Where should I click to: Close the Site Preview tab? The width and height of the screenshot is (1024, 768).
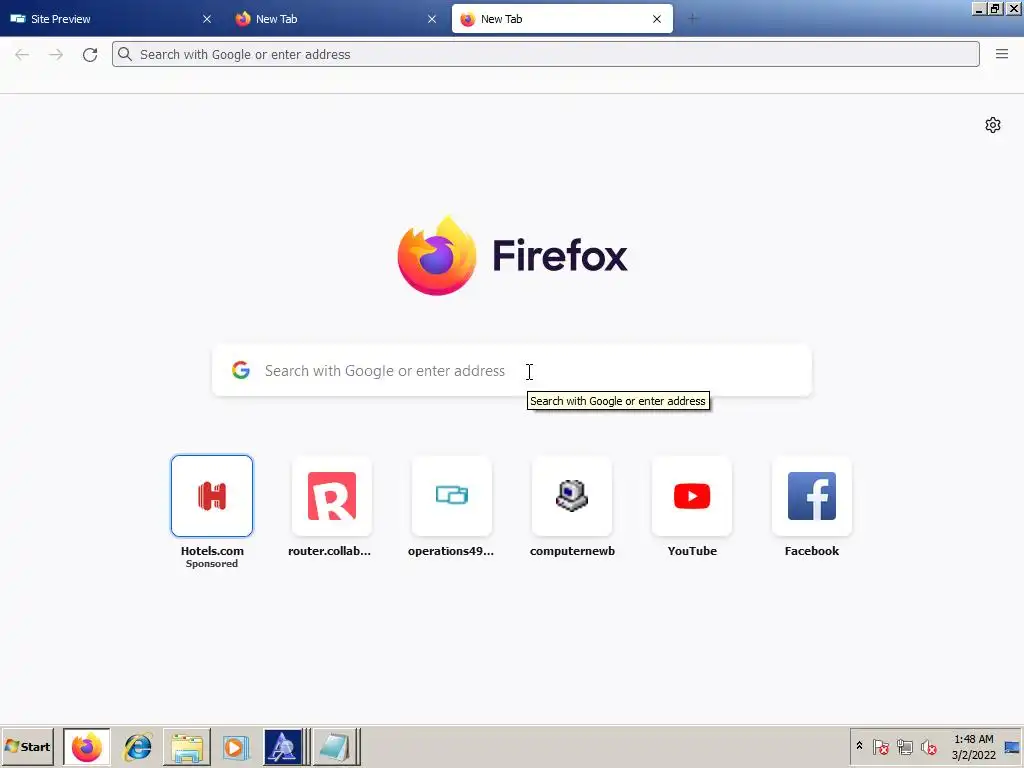[207, 19]
